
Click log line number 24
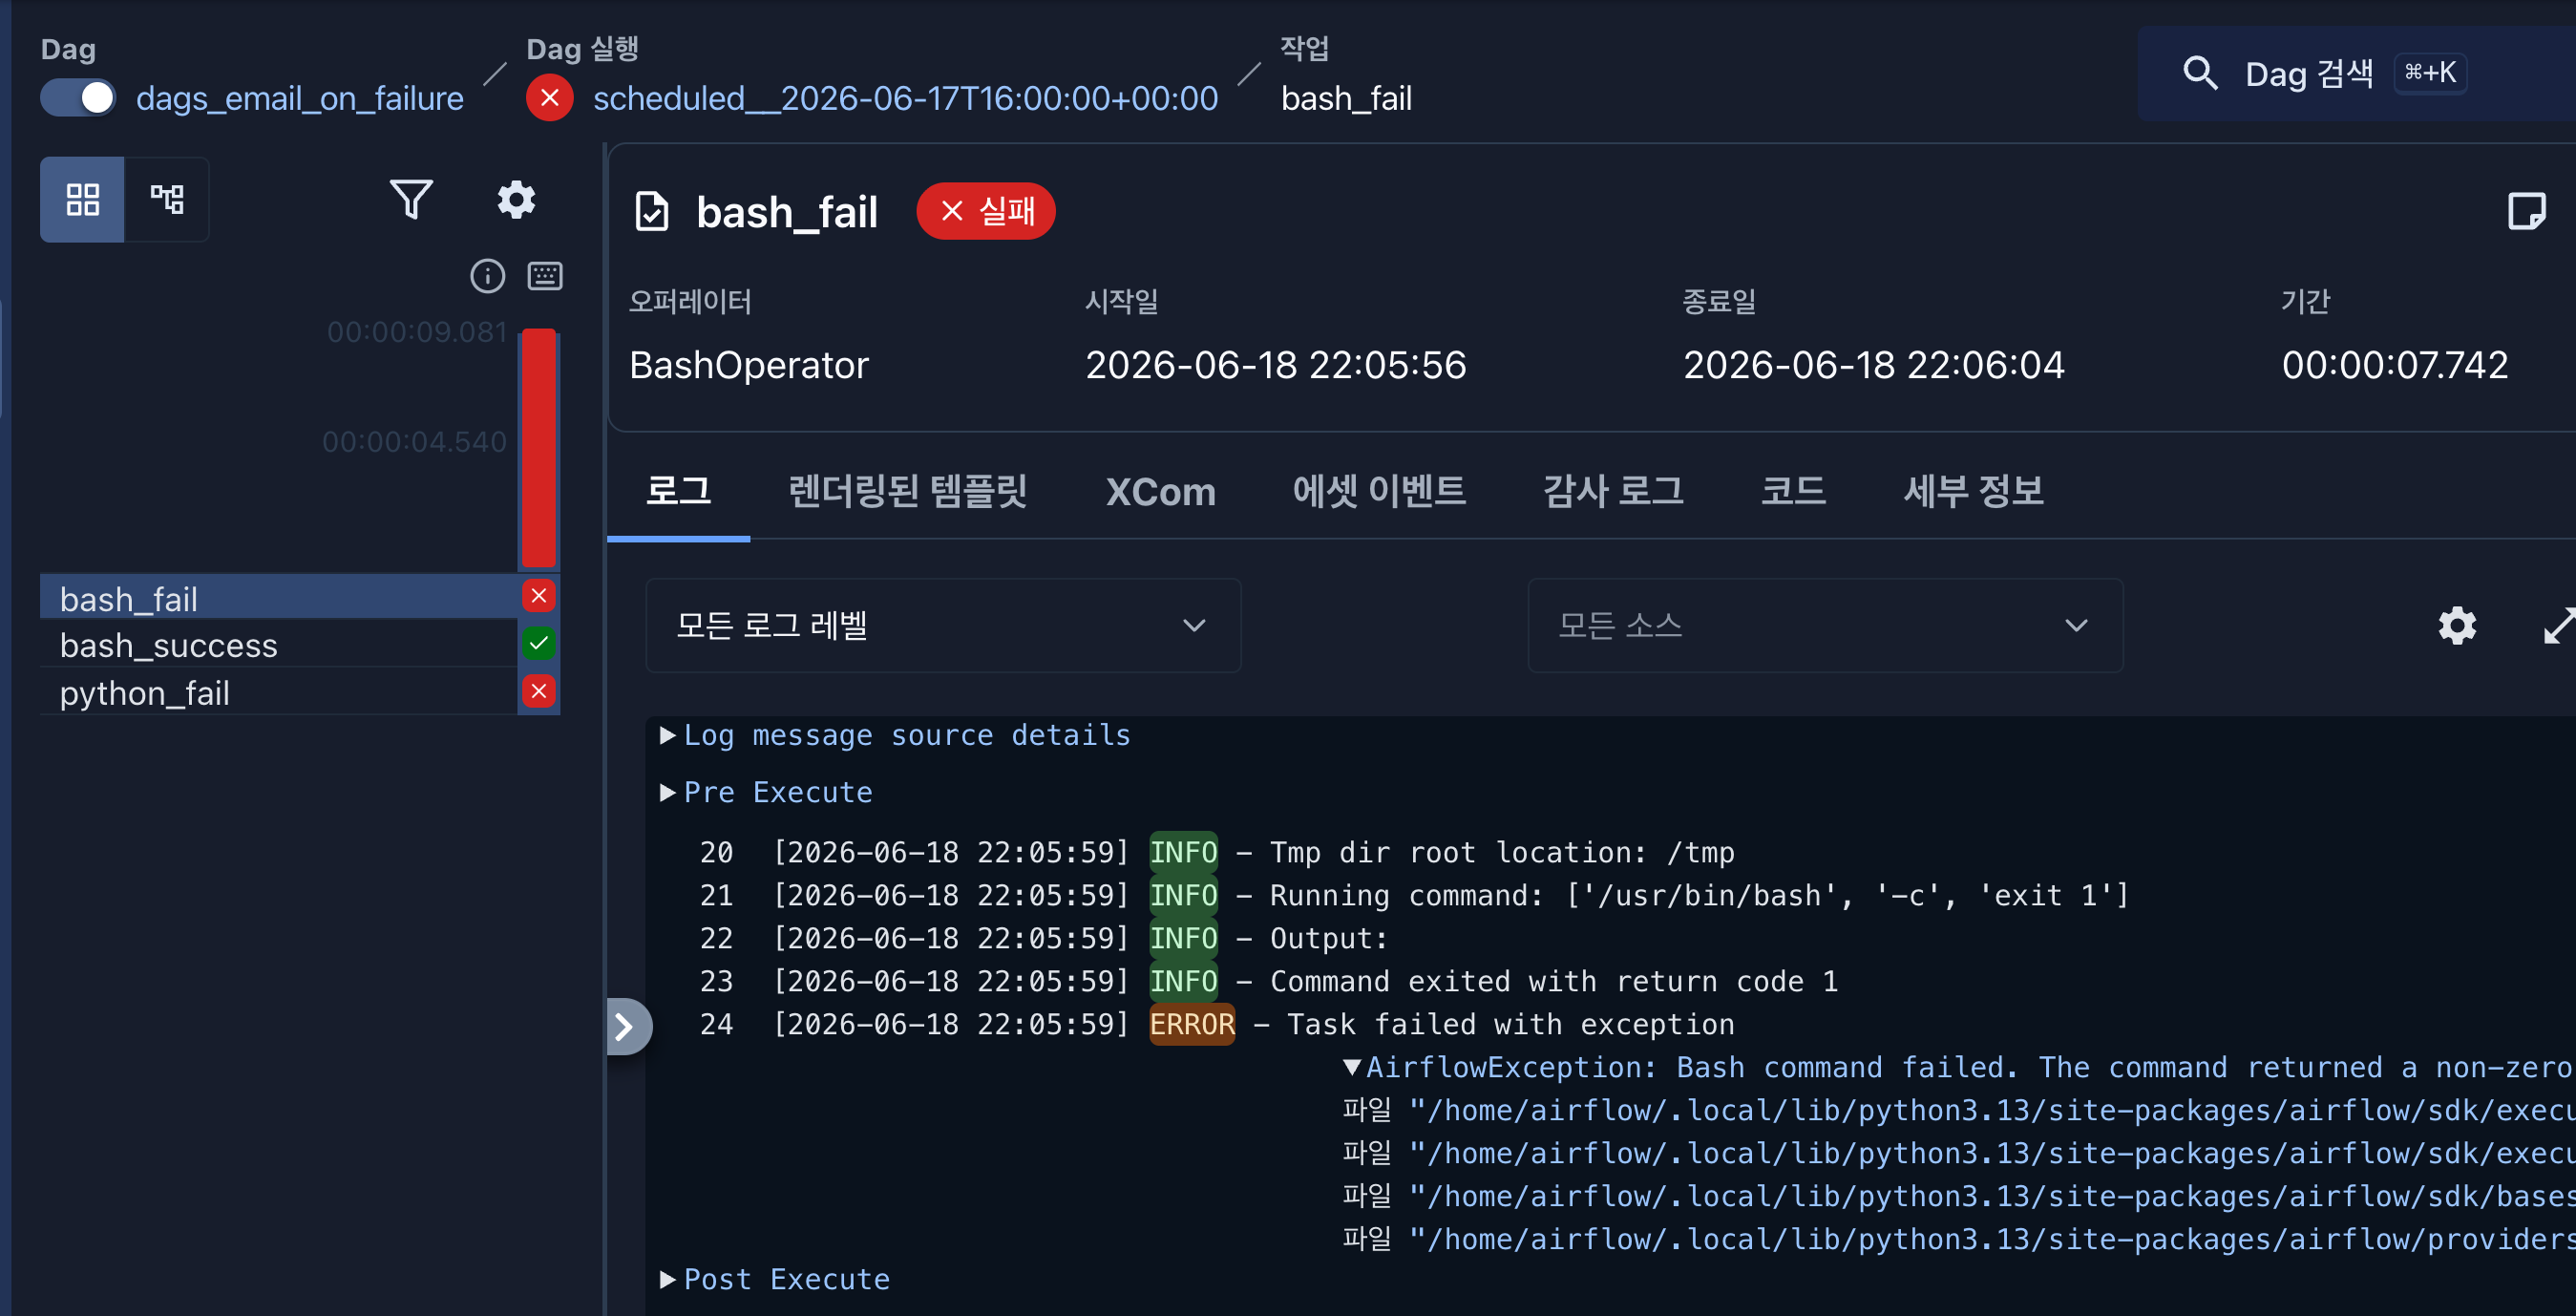click(716, 1024)
